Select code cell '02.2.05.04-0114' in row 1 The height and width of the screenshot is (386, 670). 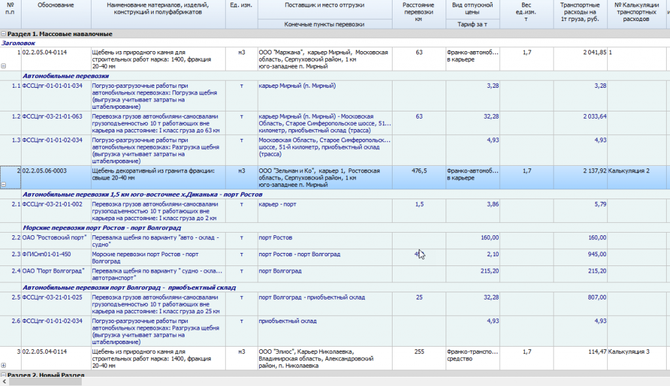56,59
